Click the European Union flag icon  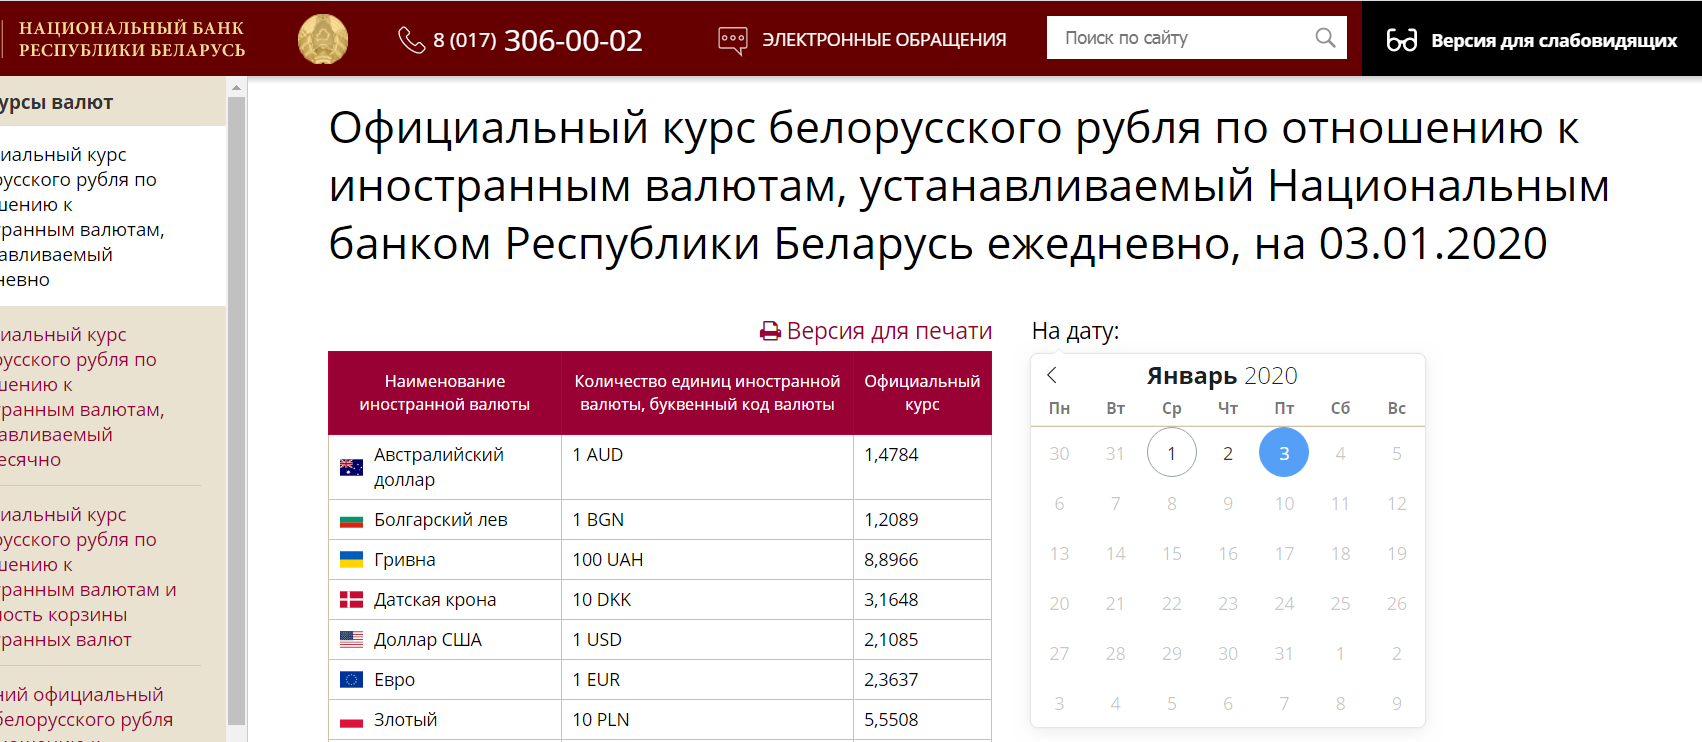click(x=351, y=680)
